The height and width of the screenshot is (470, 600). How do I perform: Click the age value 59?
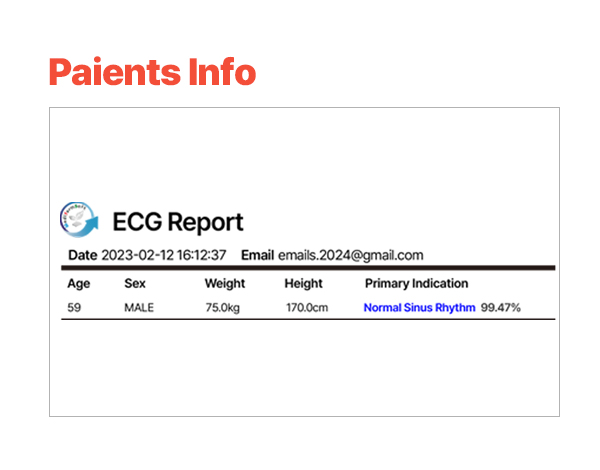74,307
